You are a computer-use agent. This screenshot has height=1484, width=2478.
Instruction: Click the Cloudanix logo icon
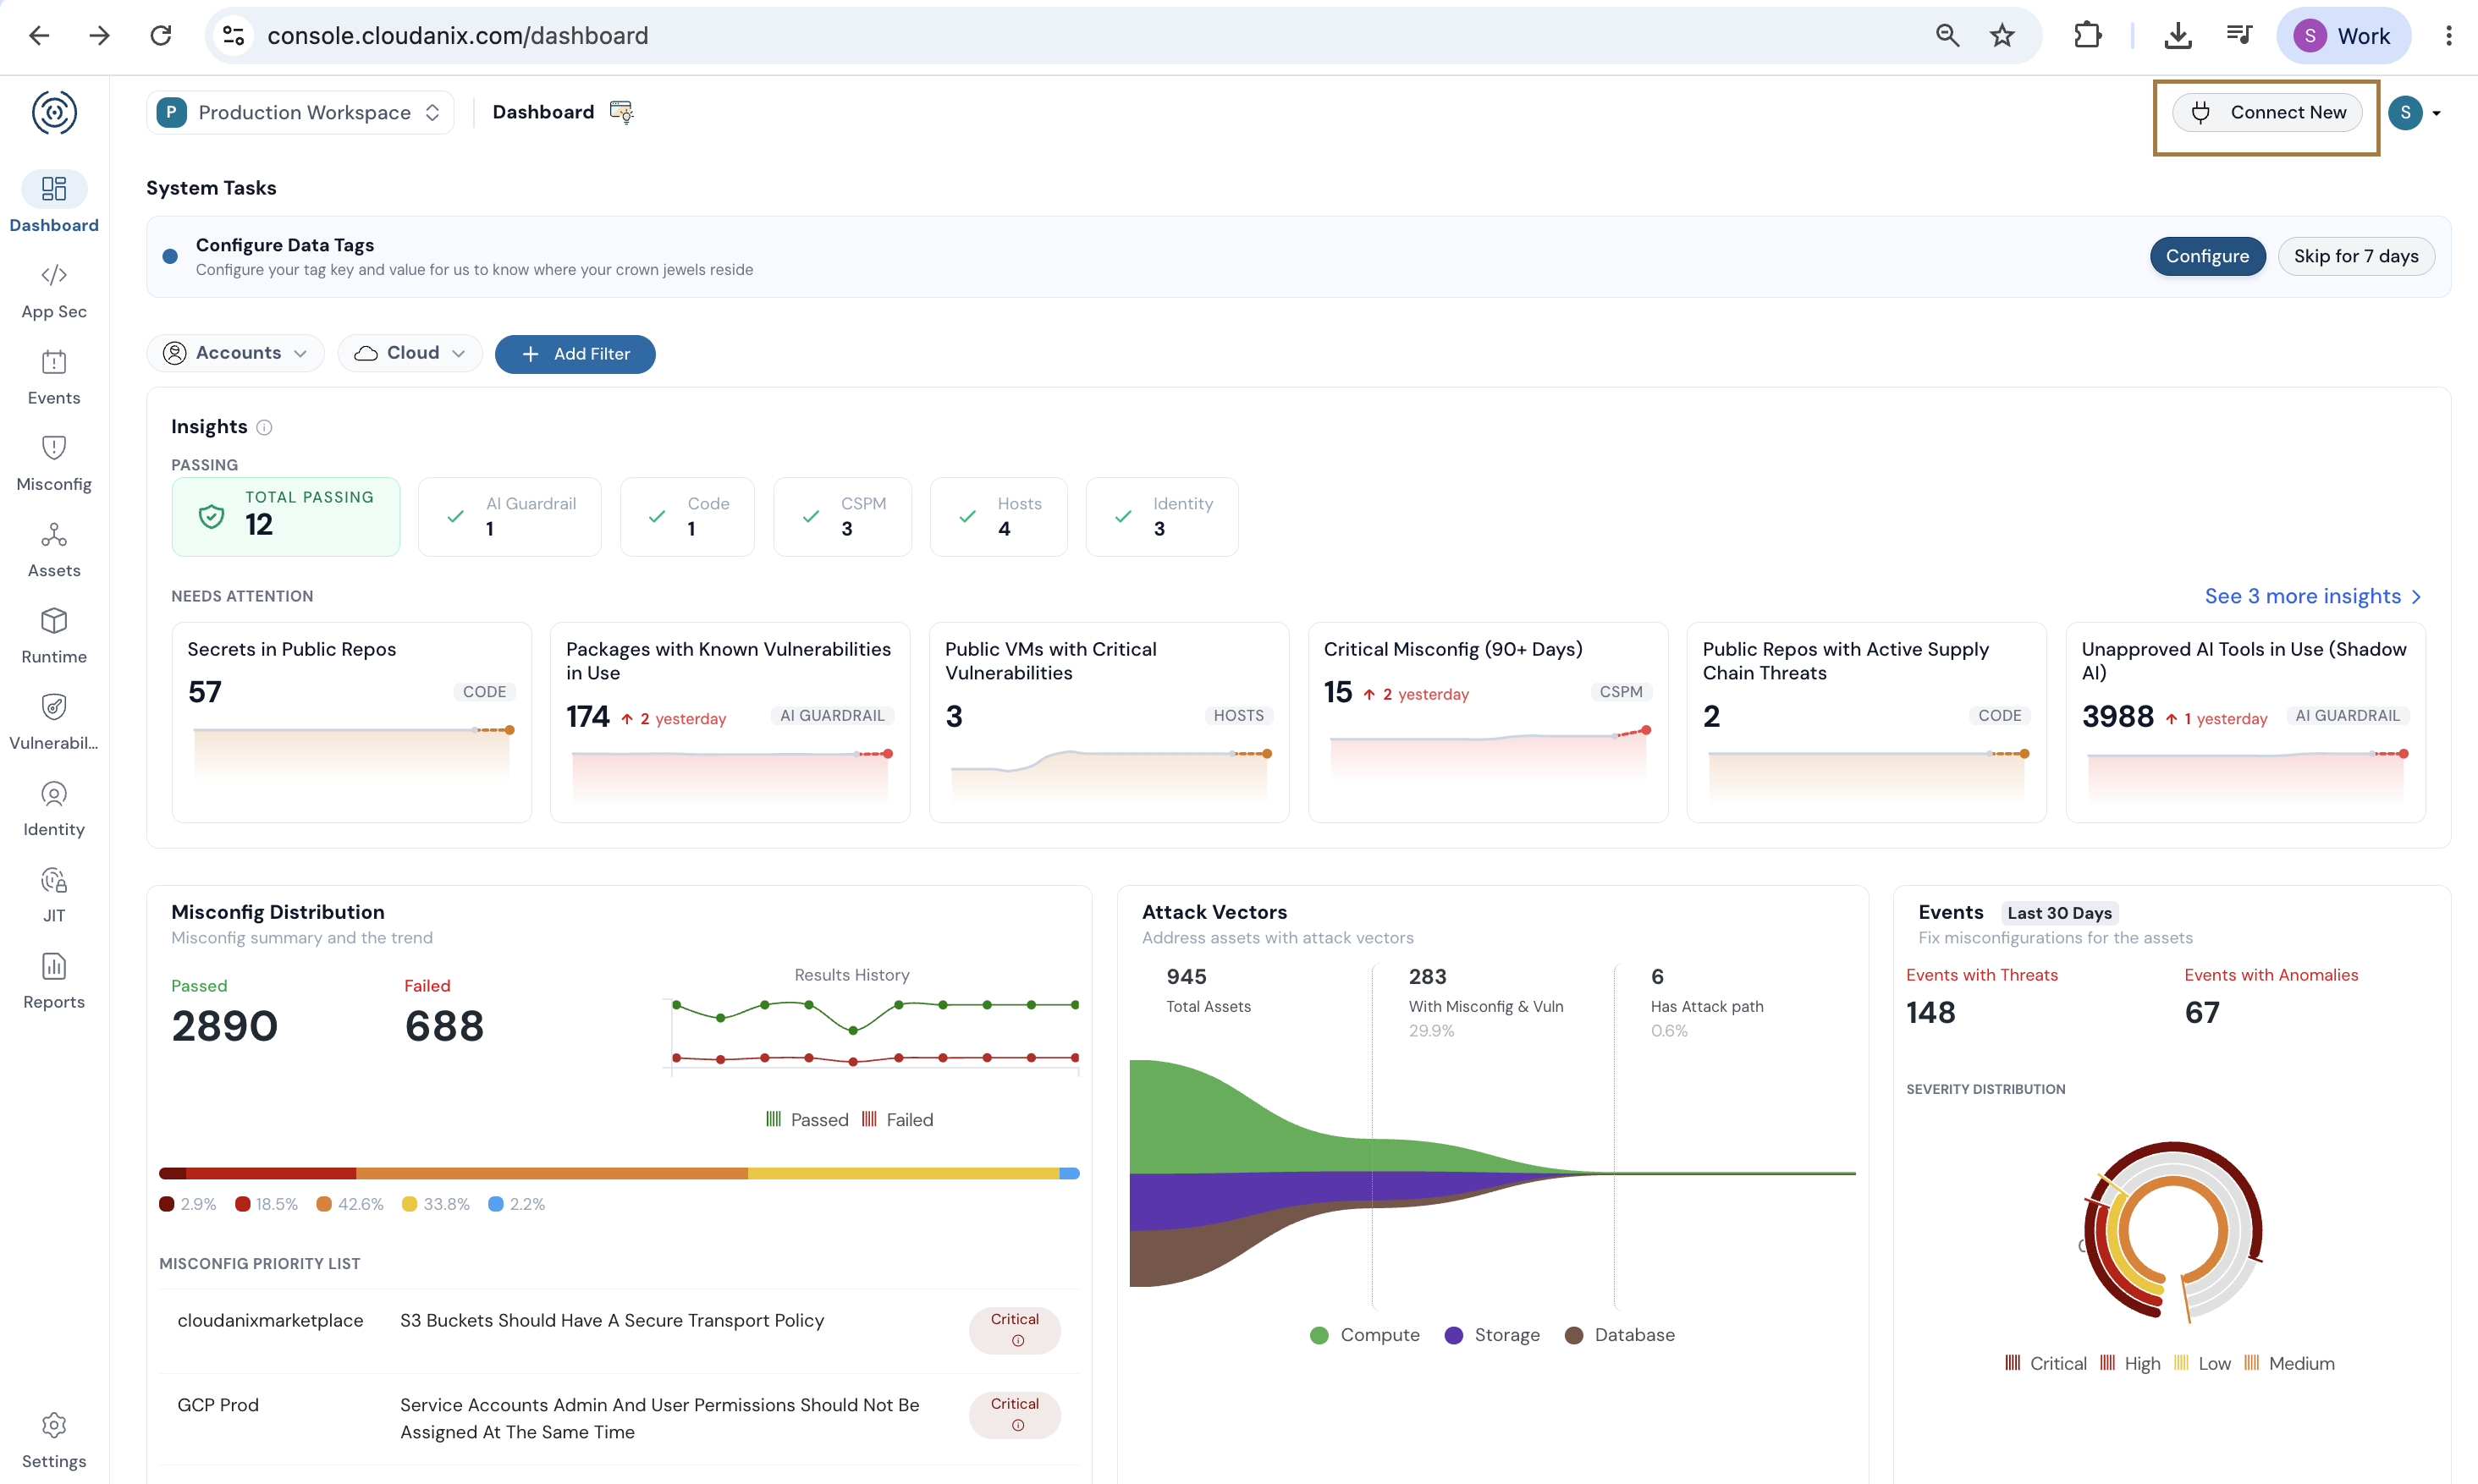pyautogui.click(x=54, y=112)
